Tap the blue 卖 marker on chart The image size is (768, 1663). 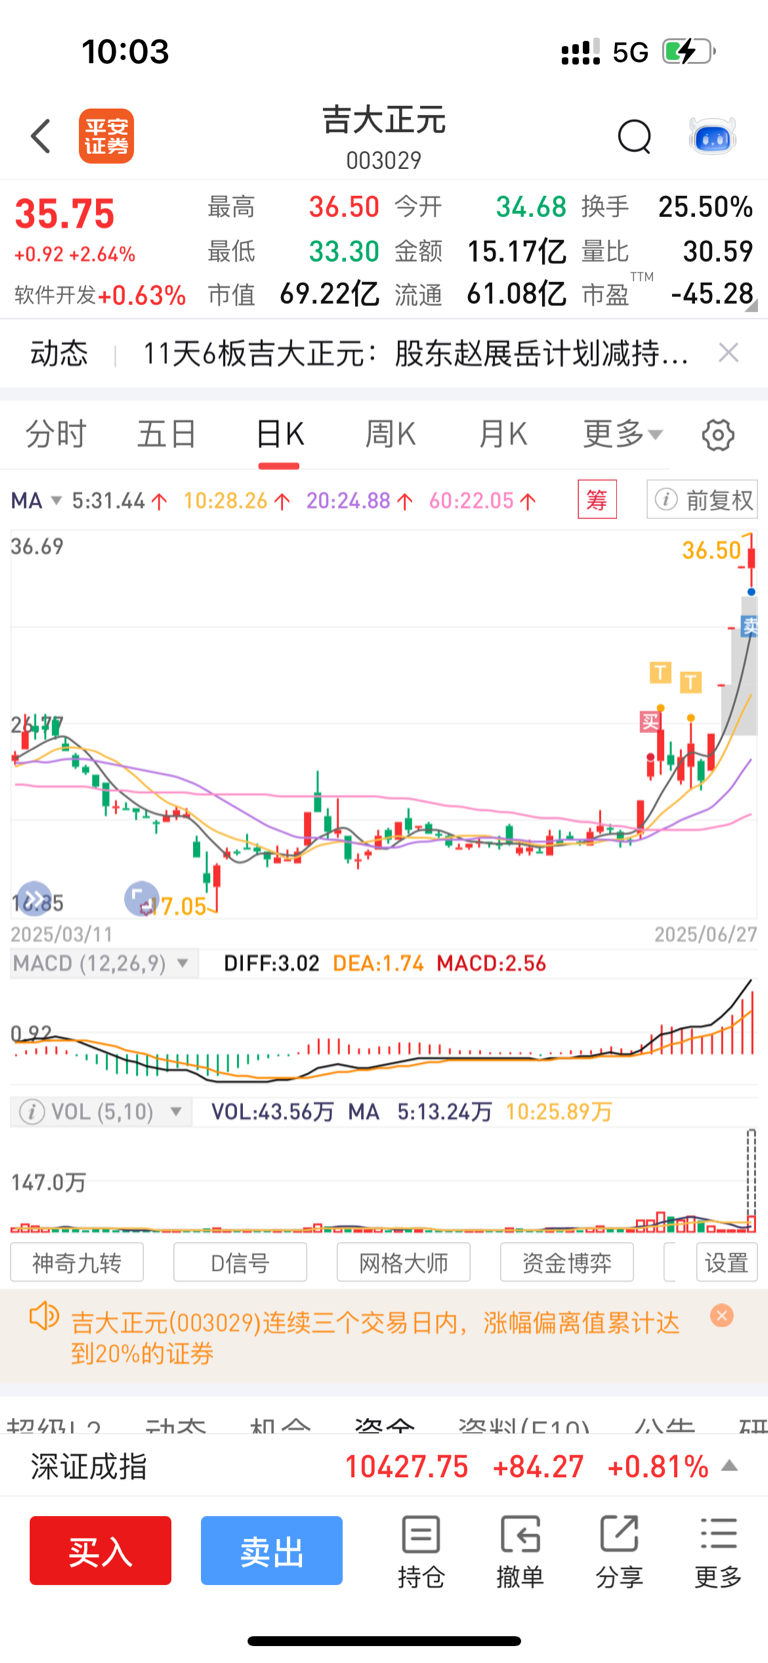pyautogui.click(x=750, y=626)
